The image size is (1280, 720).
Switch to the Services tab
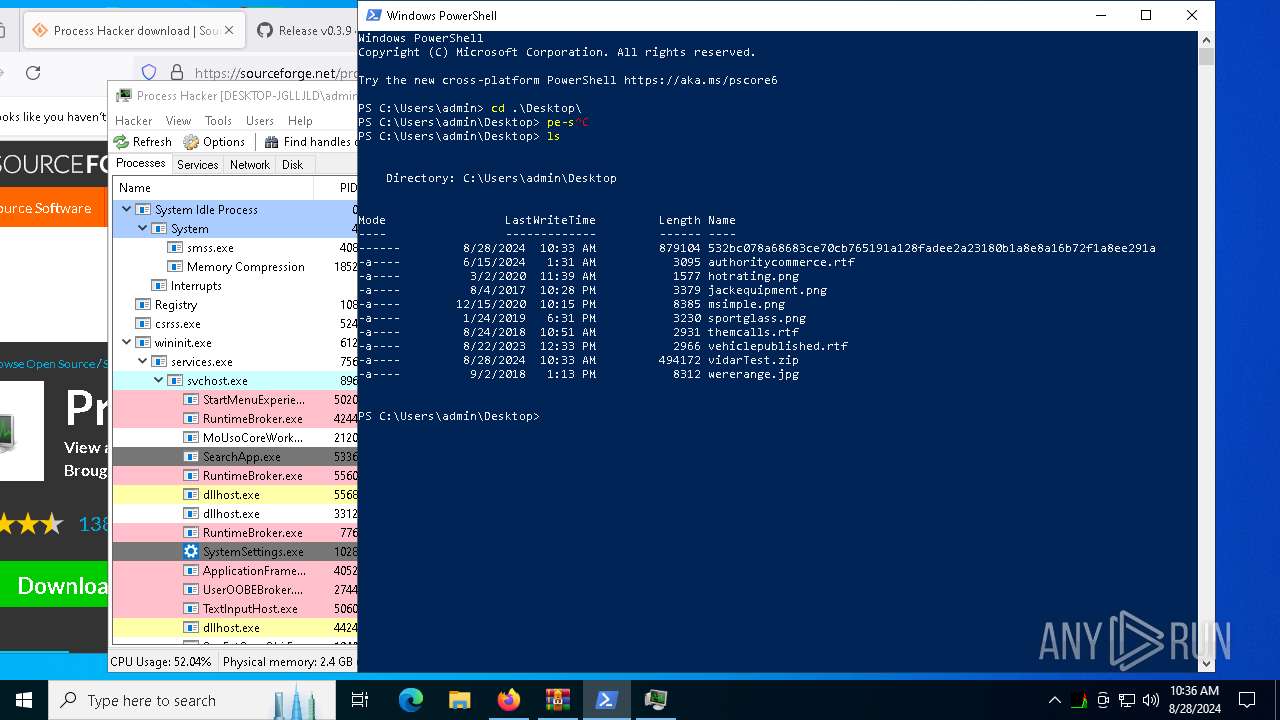pyautogui.click(x=198, y=164)
